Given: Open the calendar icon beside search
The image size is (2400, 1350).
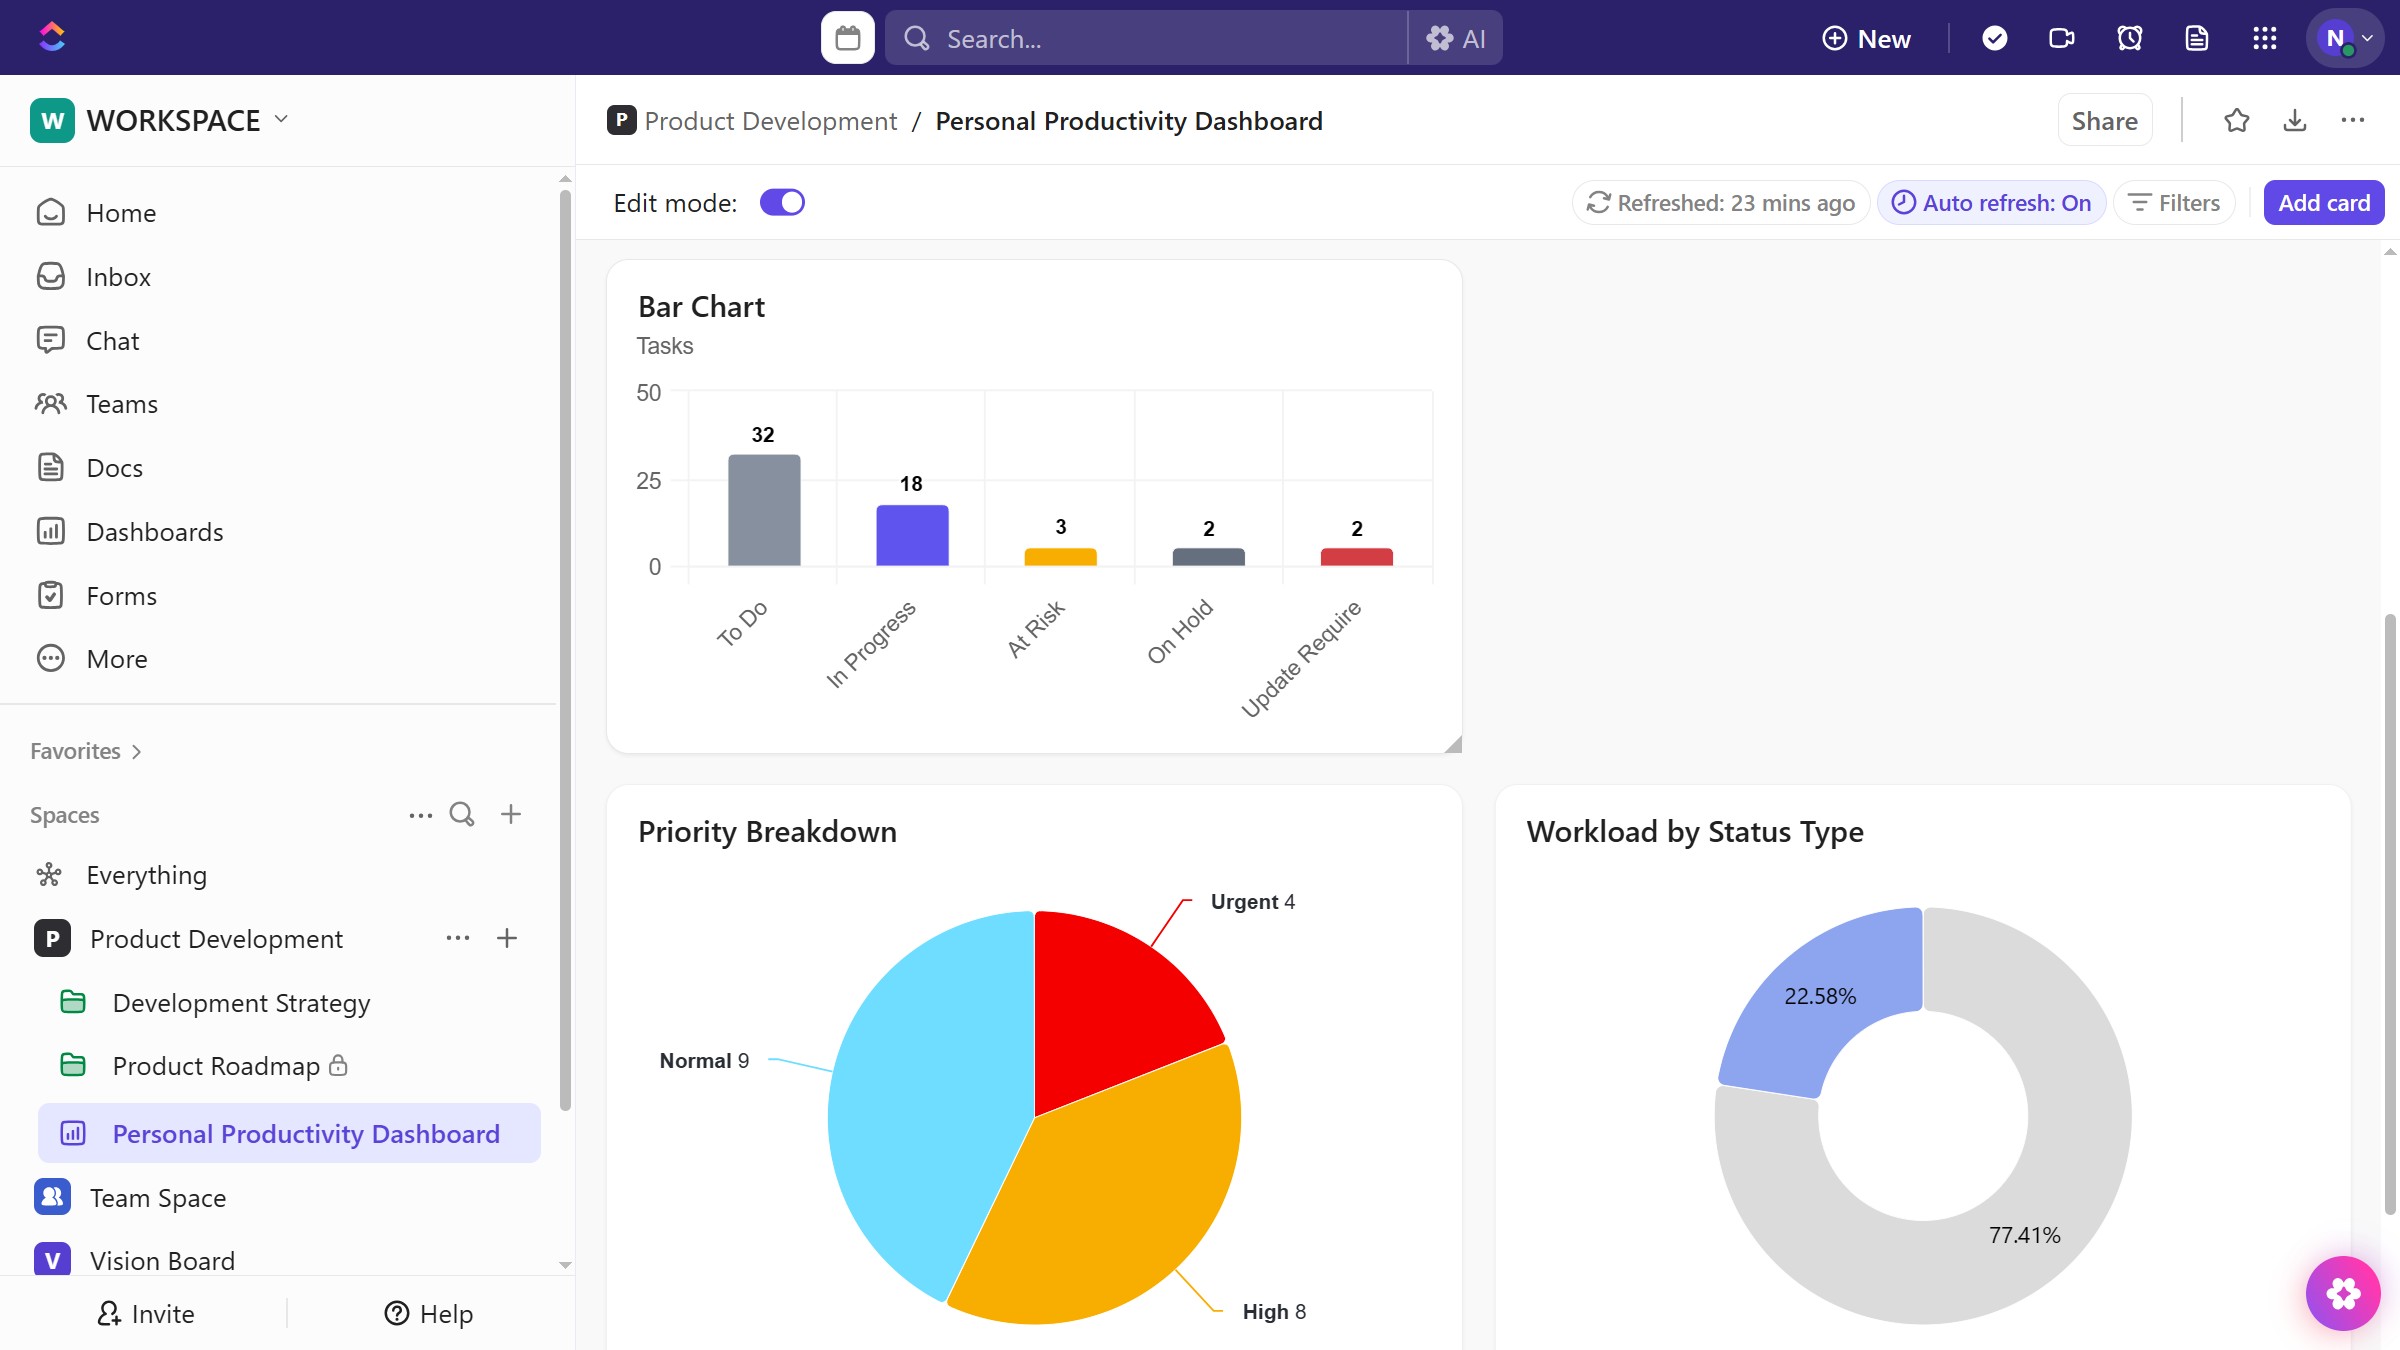Looking at the screenshot, I should [847, 38].
